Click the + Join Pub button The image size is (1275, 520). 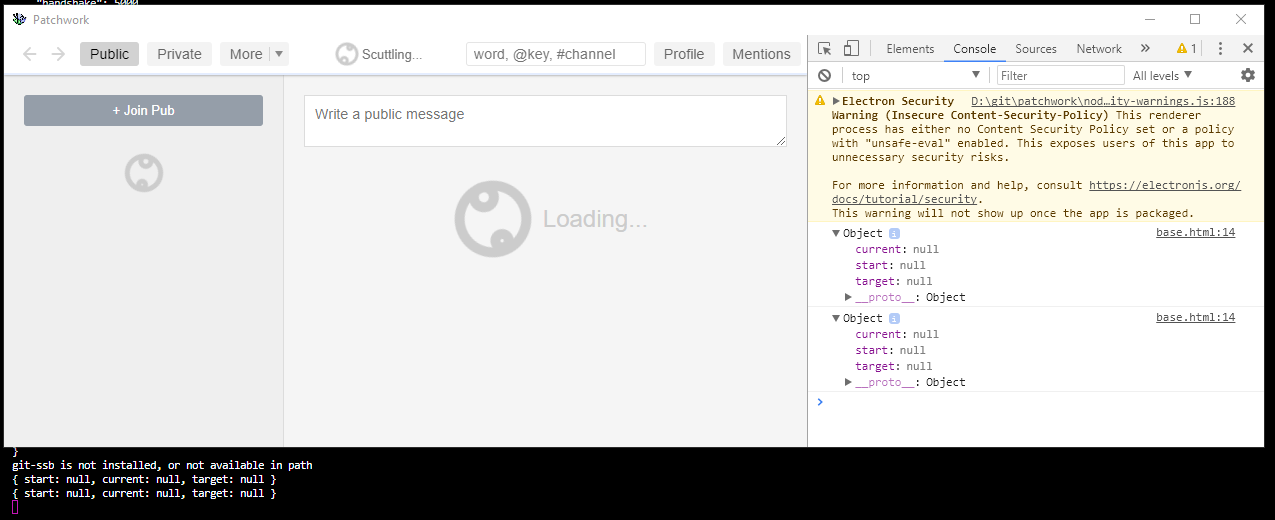click(143, 110)
